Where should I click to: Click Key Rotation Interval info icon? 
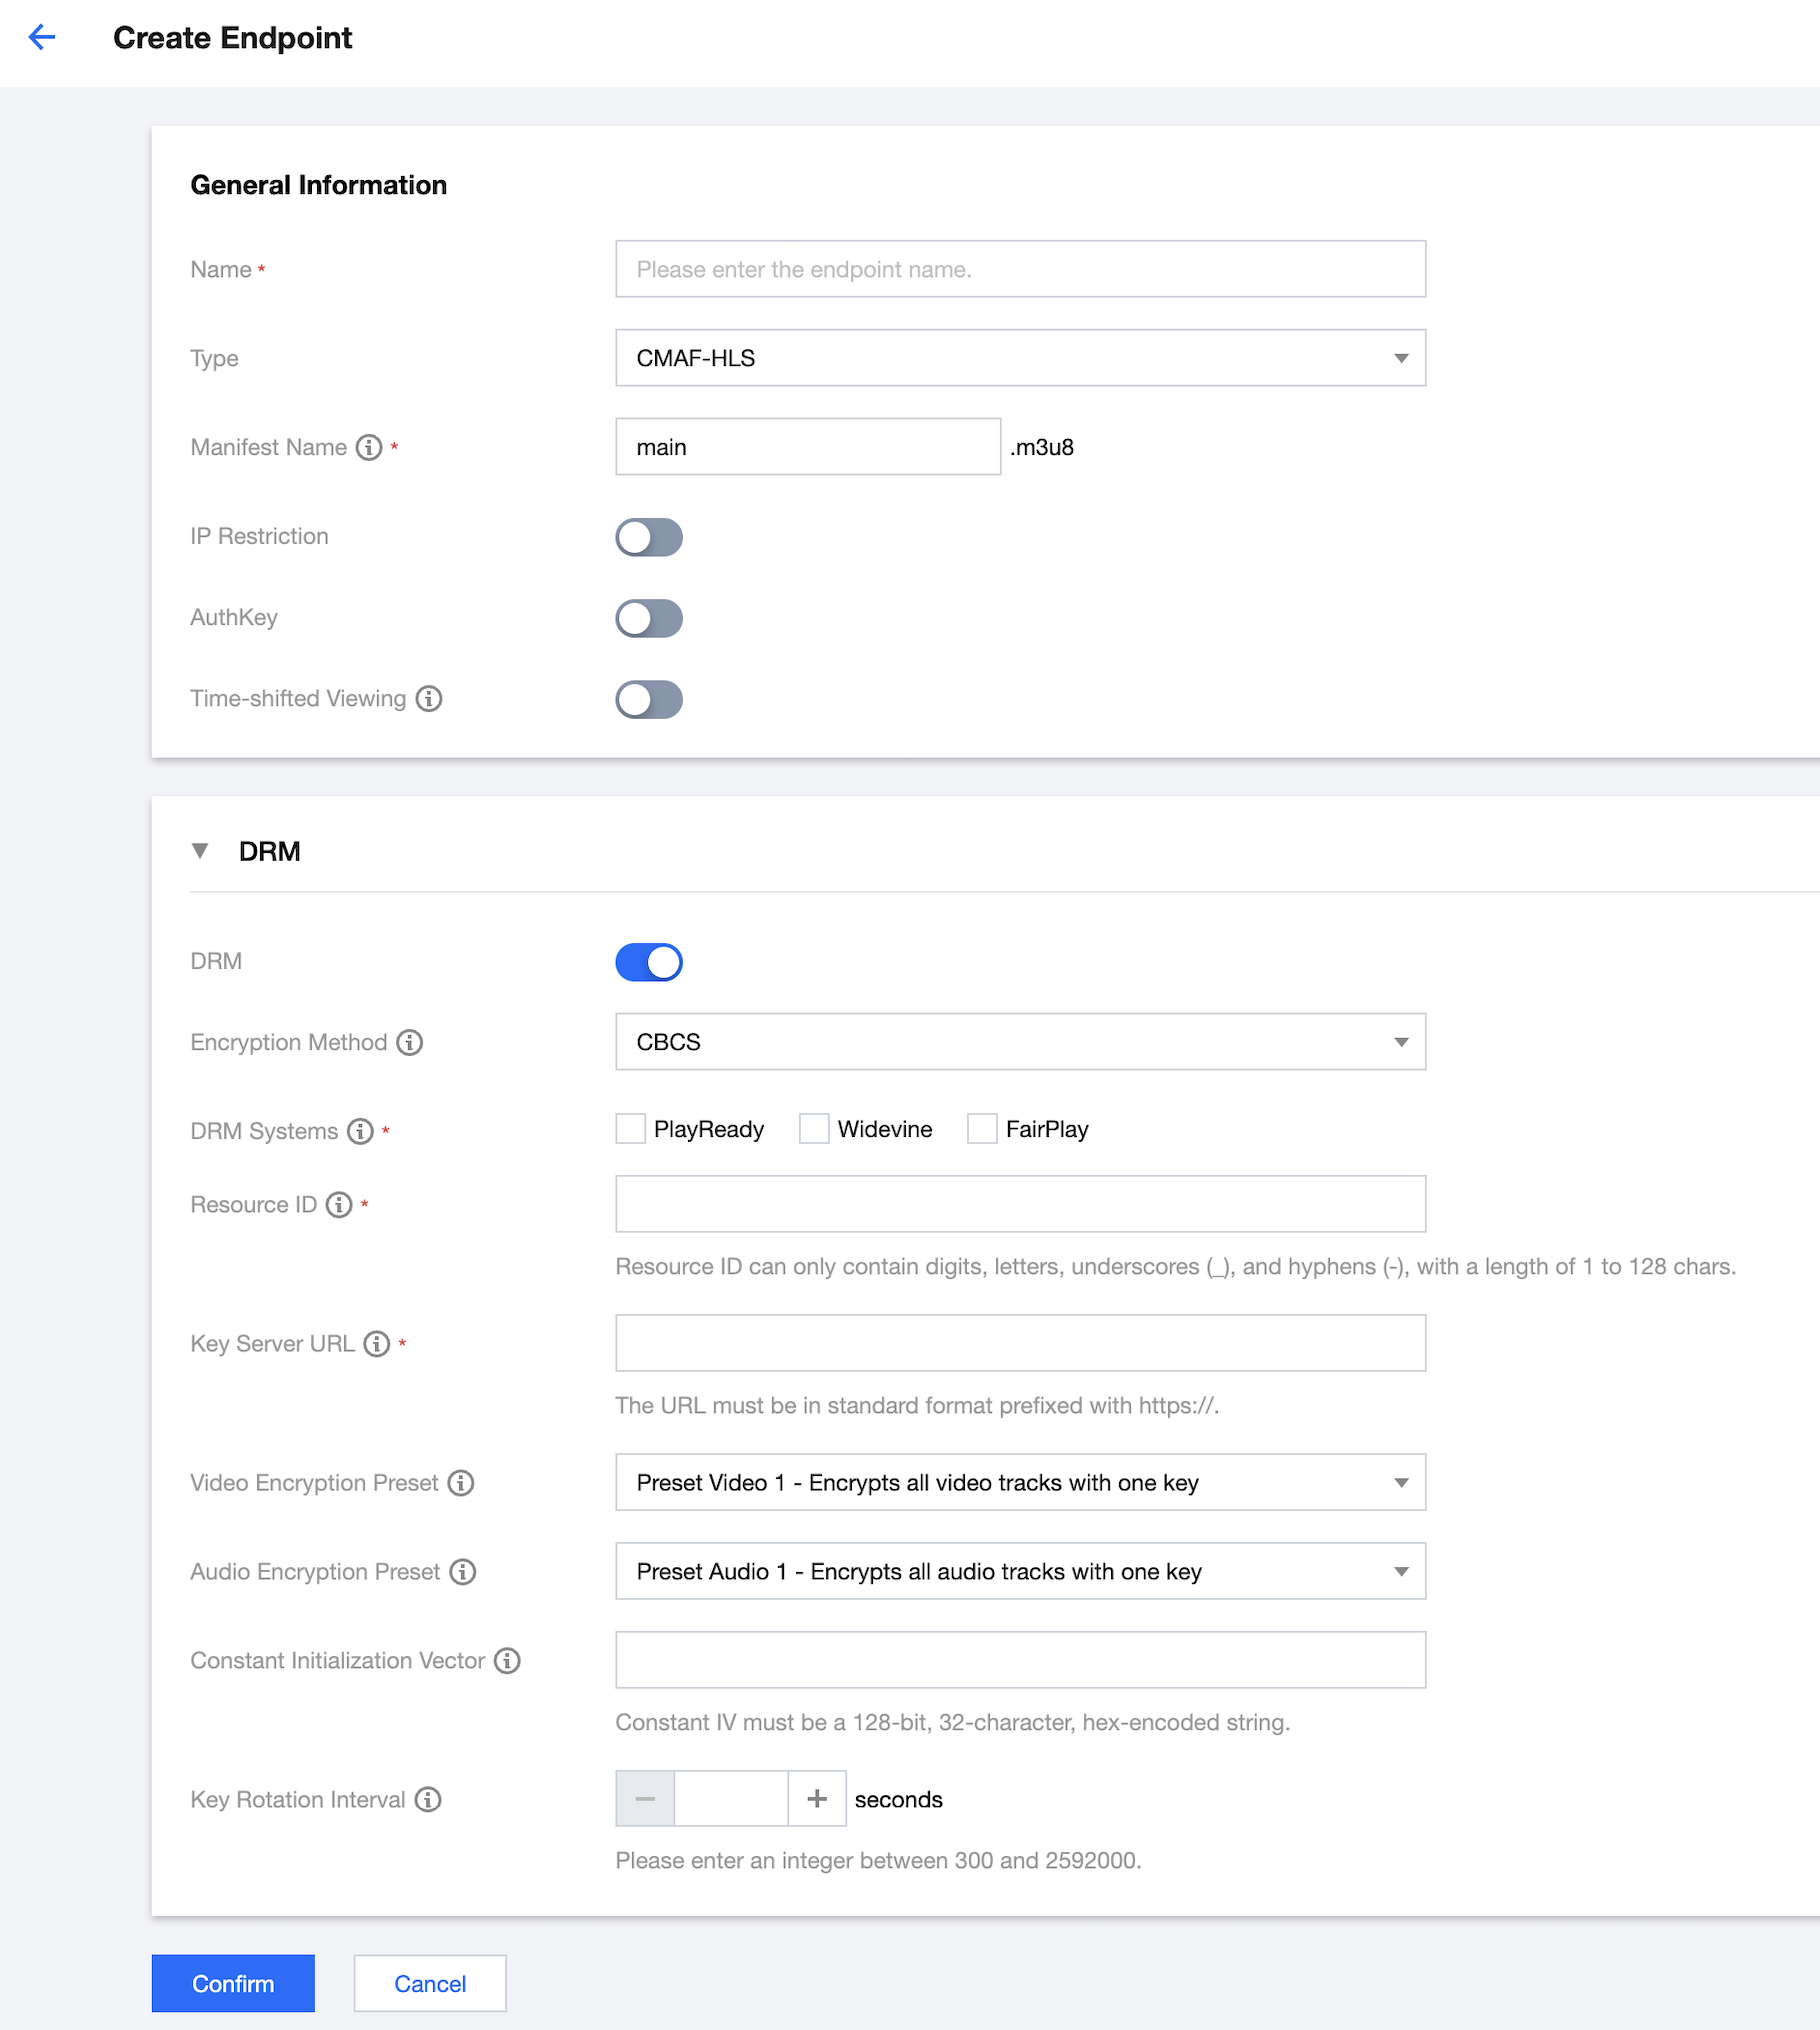click(x=428, y=1799)
